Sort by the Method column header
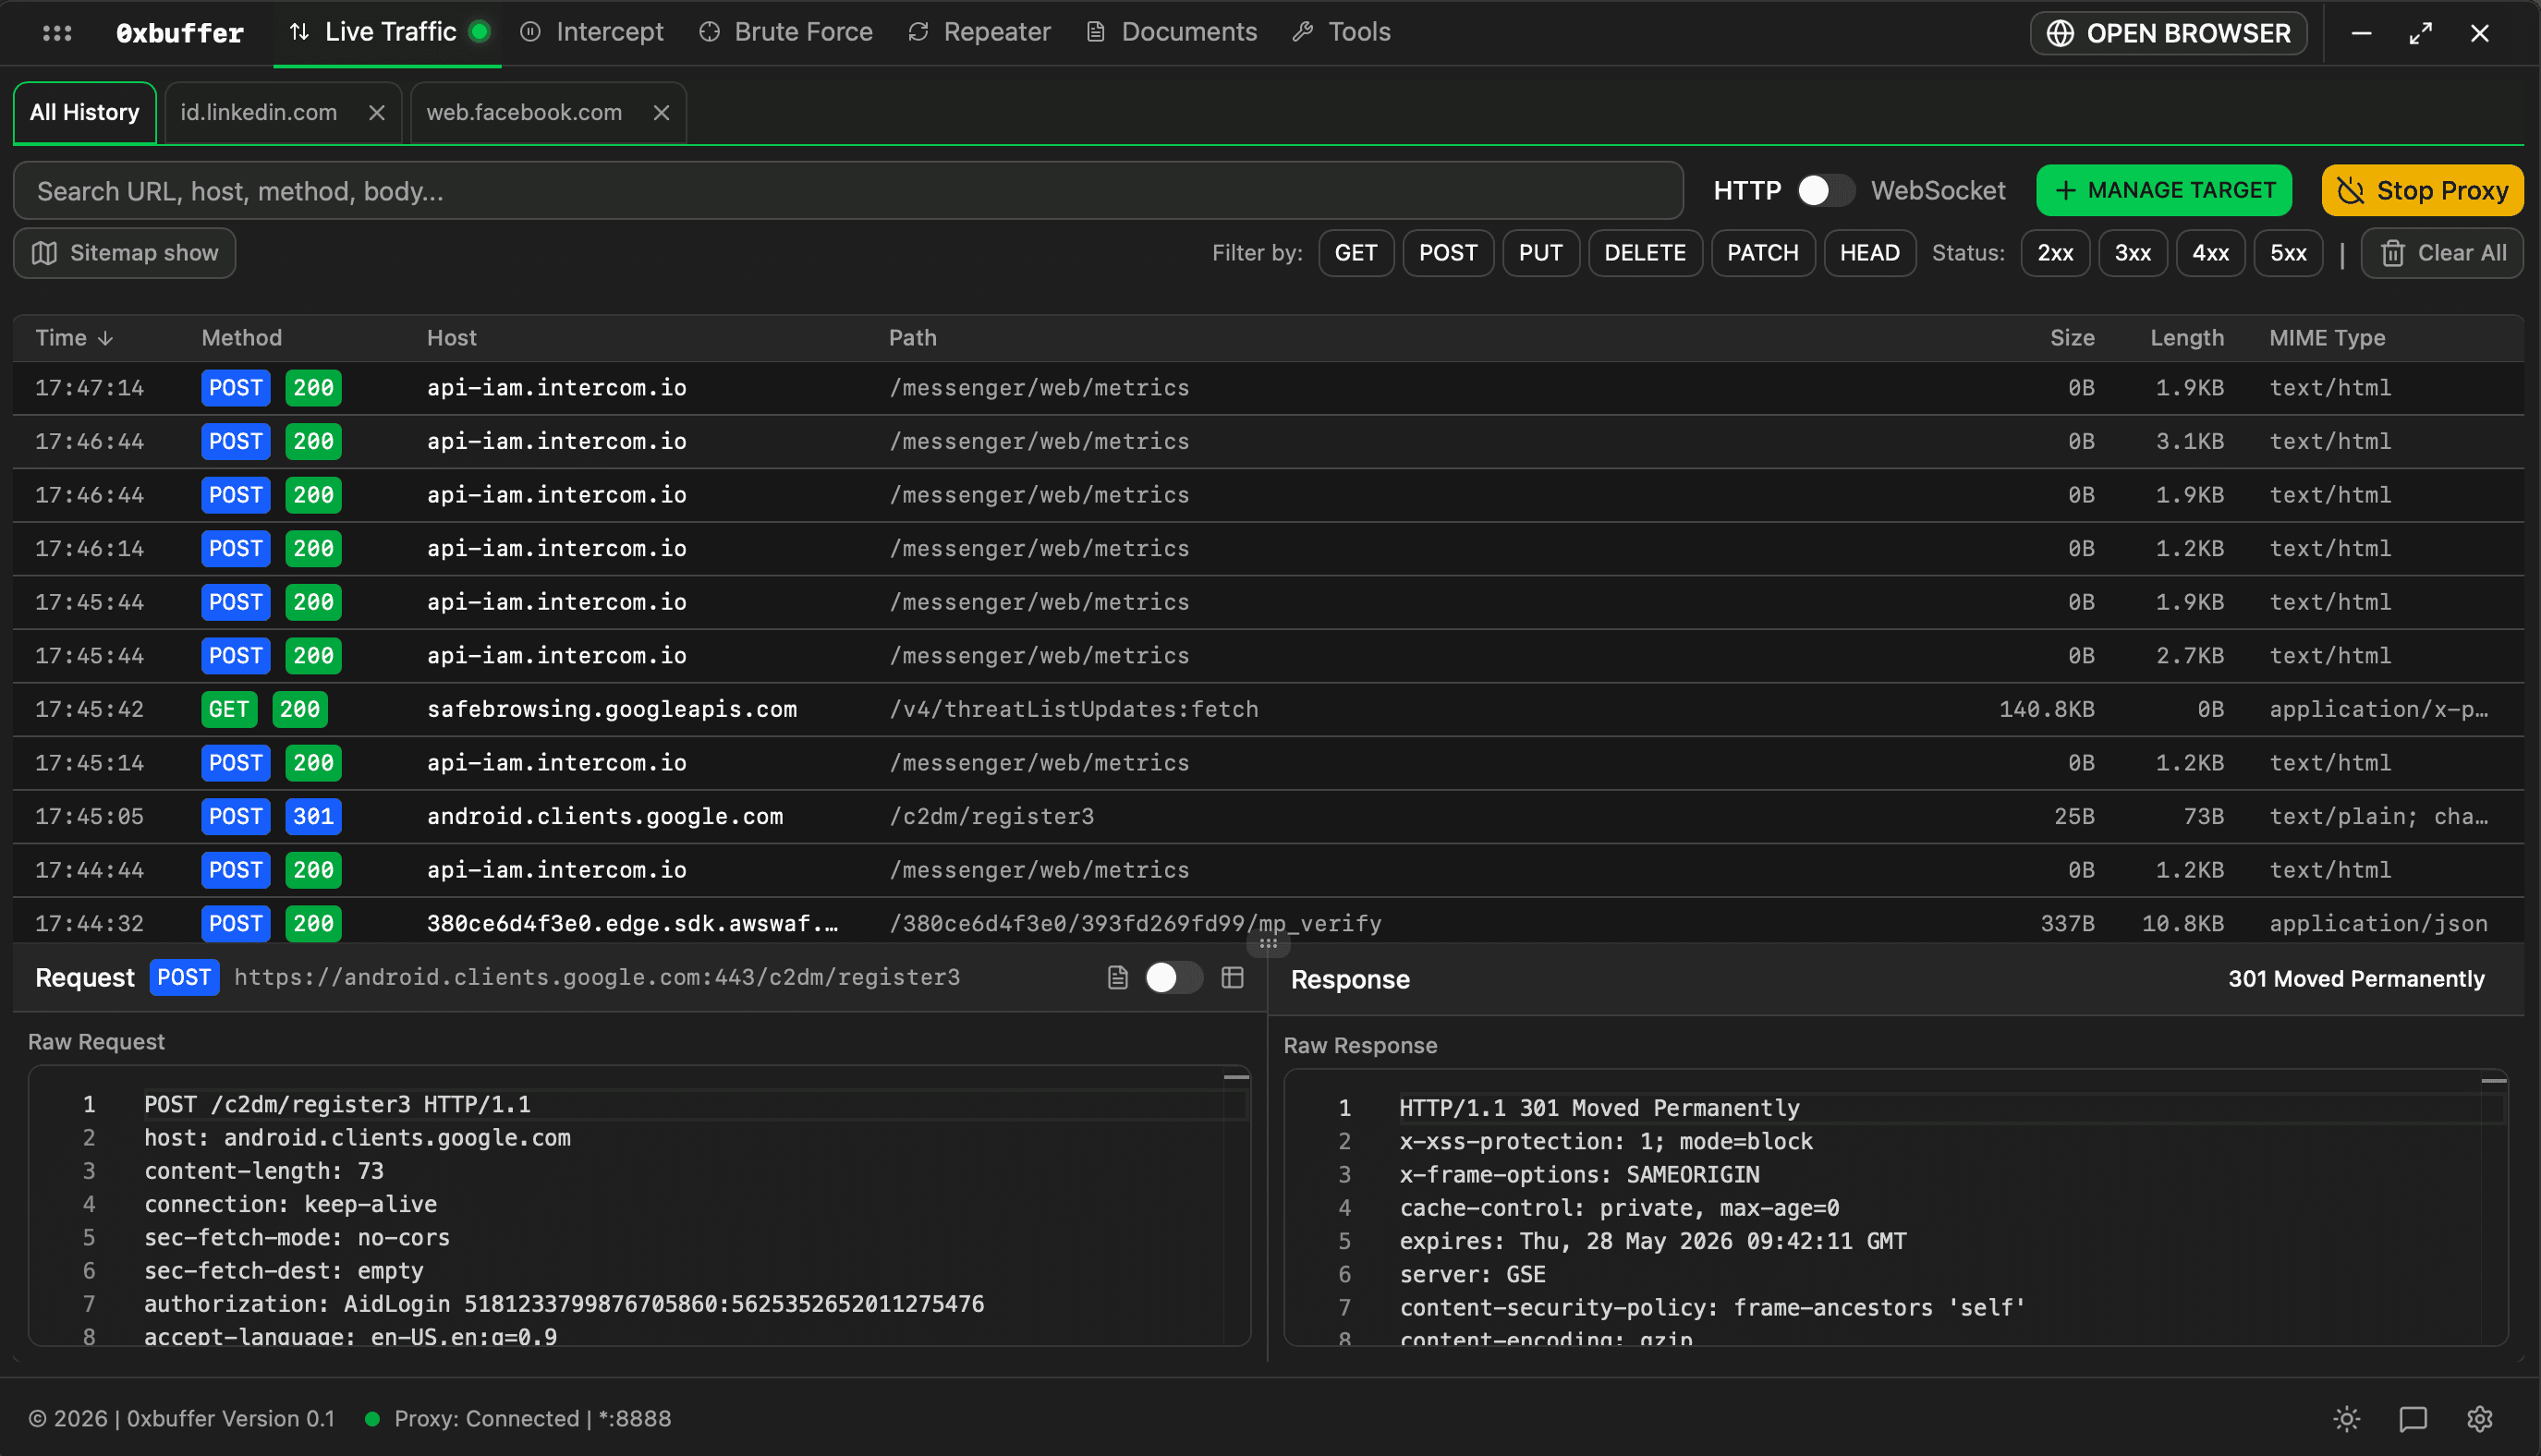The height and width of the screenshot is (1456, 2541). [x=242, y=339]
